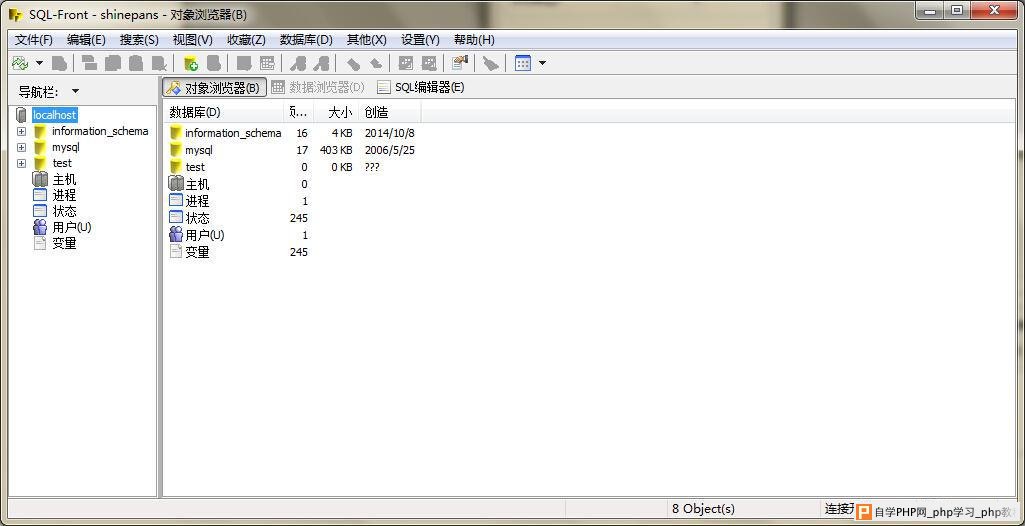1025x526 pixels.
Task: Click the localhost server icon in tree
Action: tap(21, 115)
